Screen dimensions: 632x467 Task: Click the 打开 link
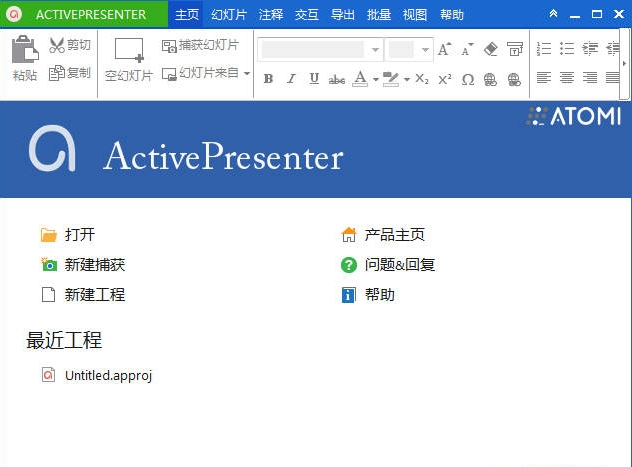(x=68, y=235)
